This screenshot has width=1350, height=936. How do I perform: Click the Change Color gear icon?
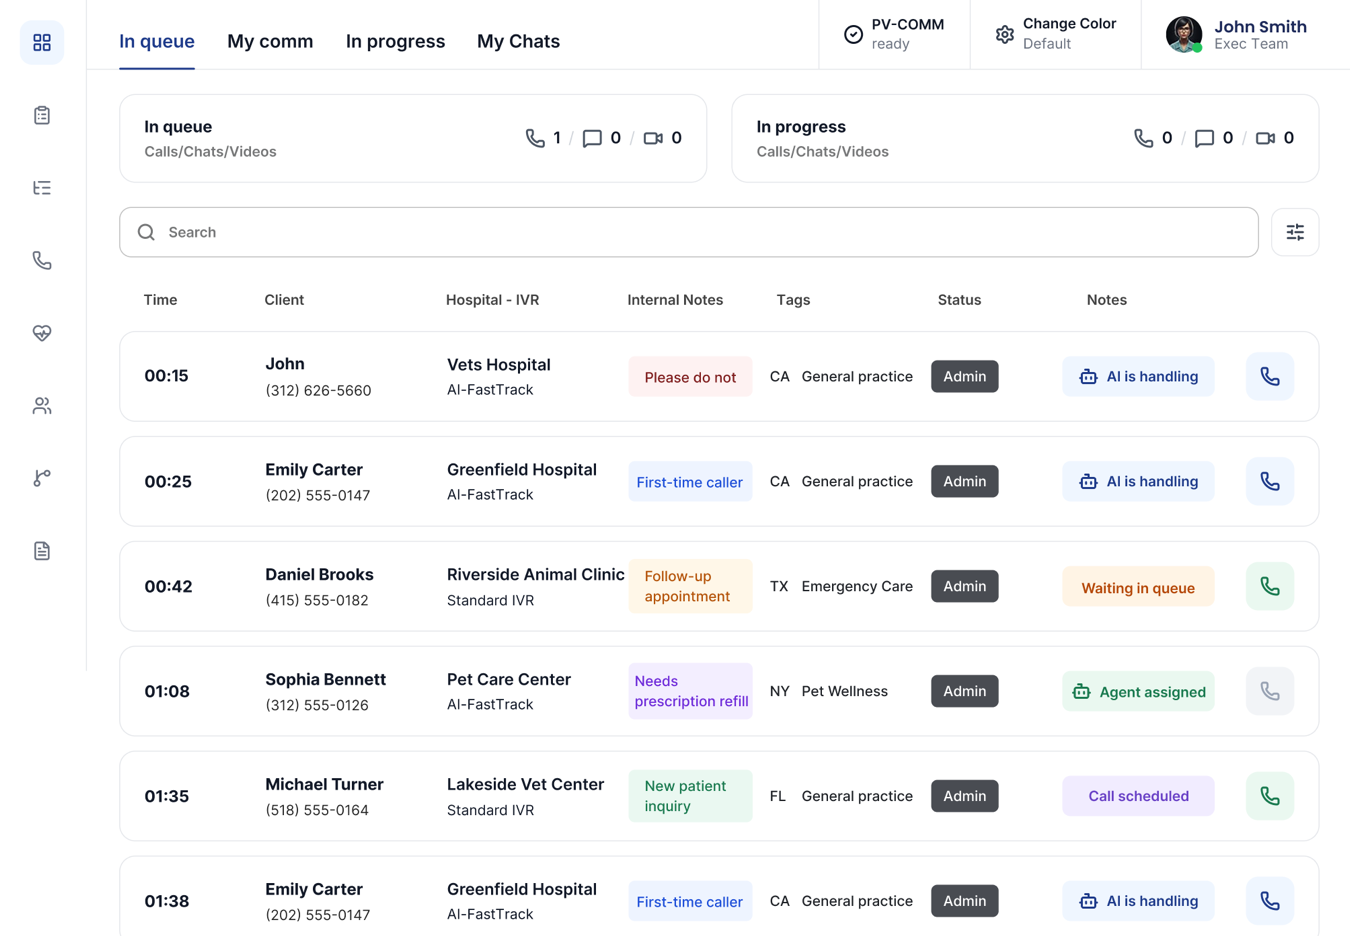(x=1004, y=34)
